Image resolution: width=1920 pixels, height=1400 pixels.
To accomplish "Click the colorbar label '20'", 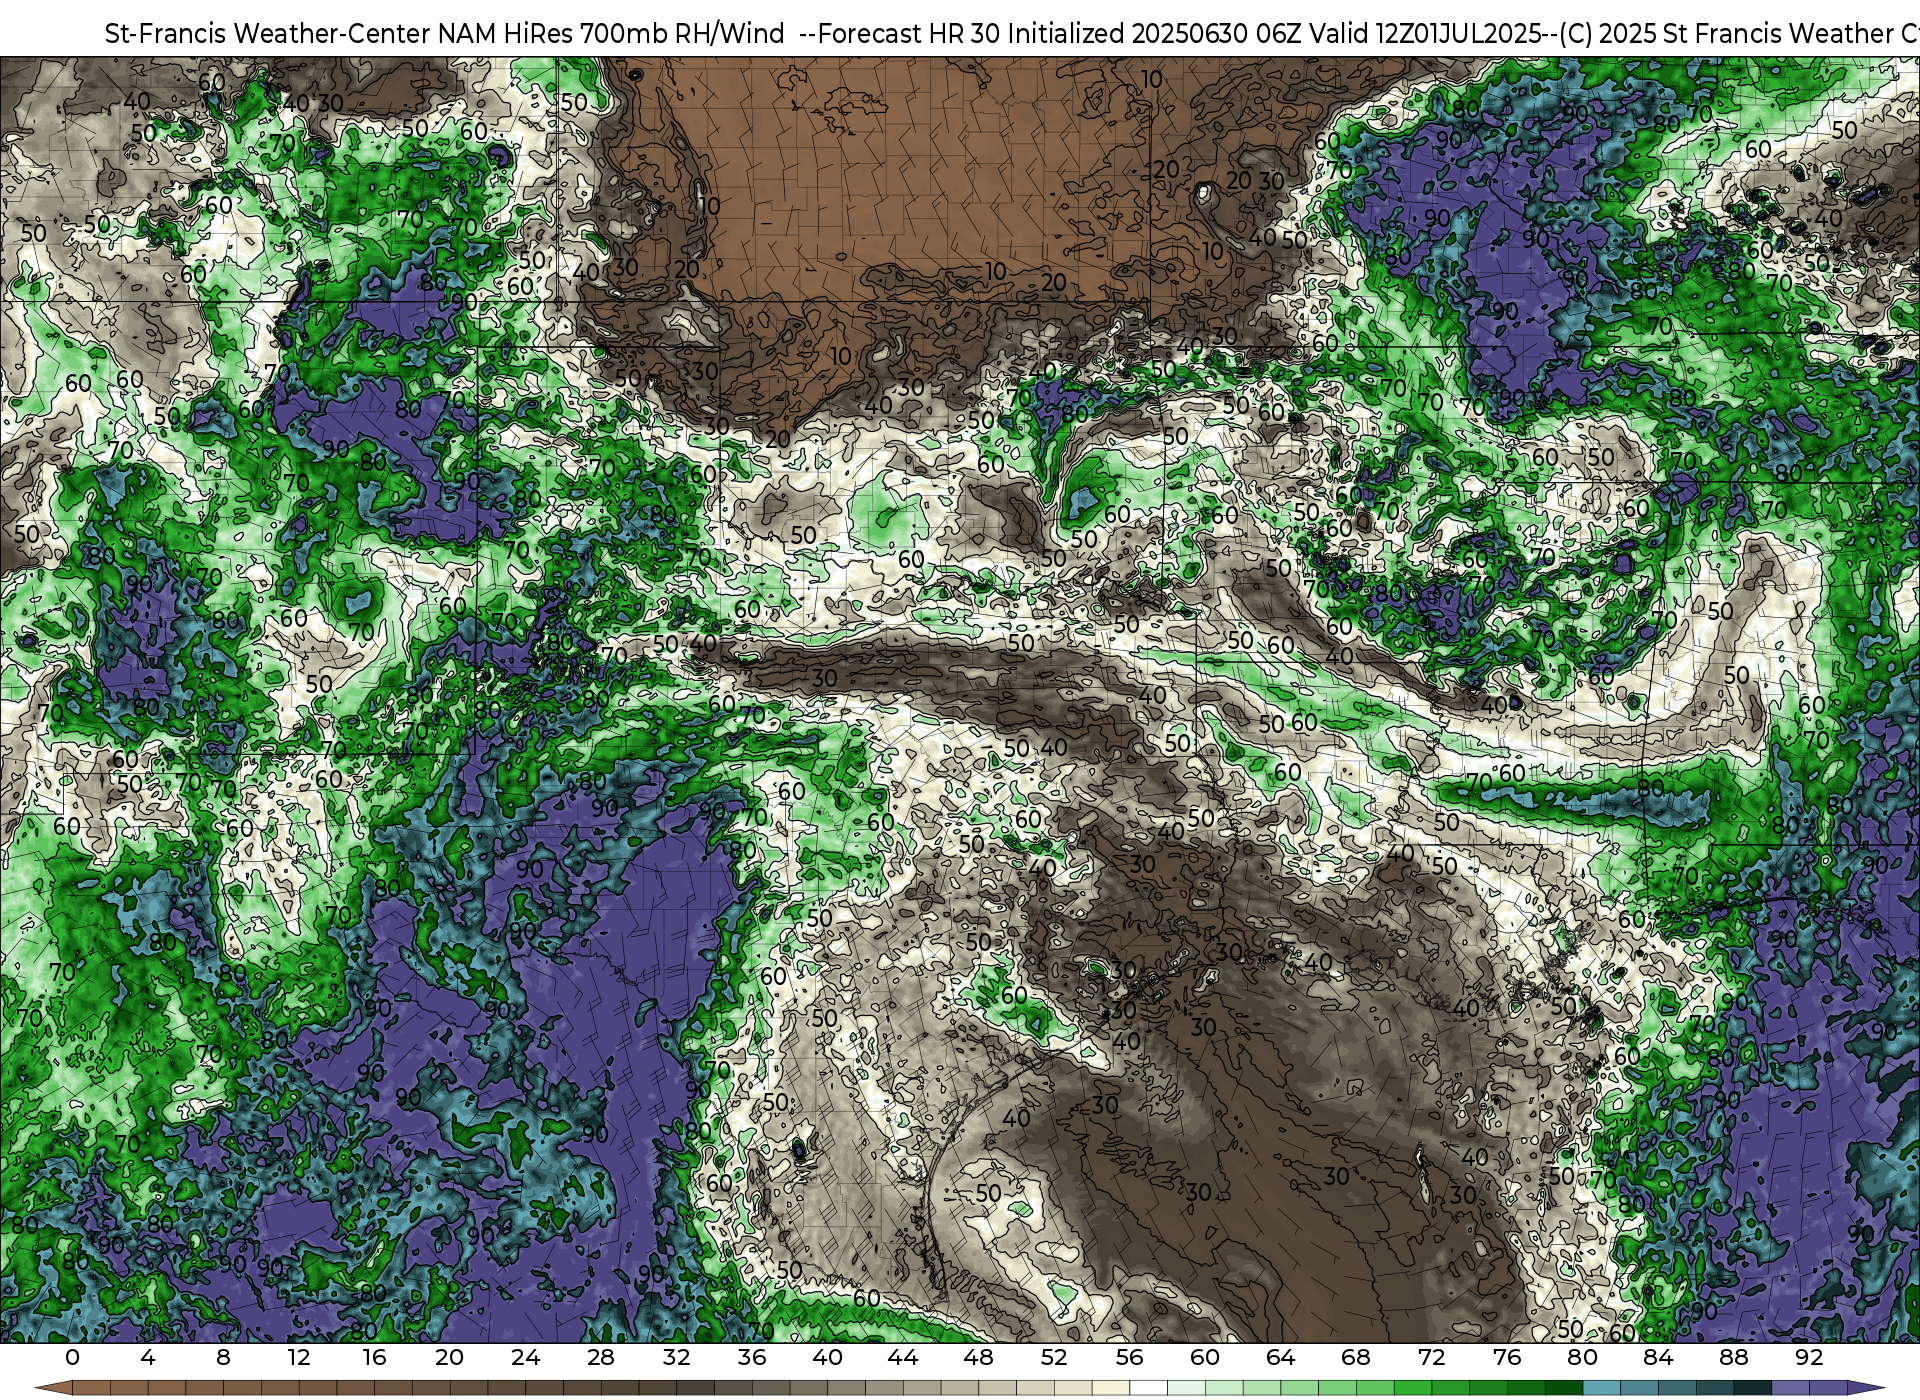I will point(450,1357).
